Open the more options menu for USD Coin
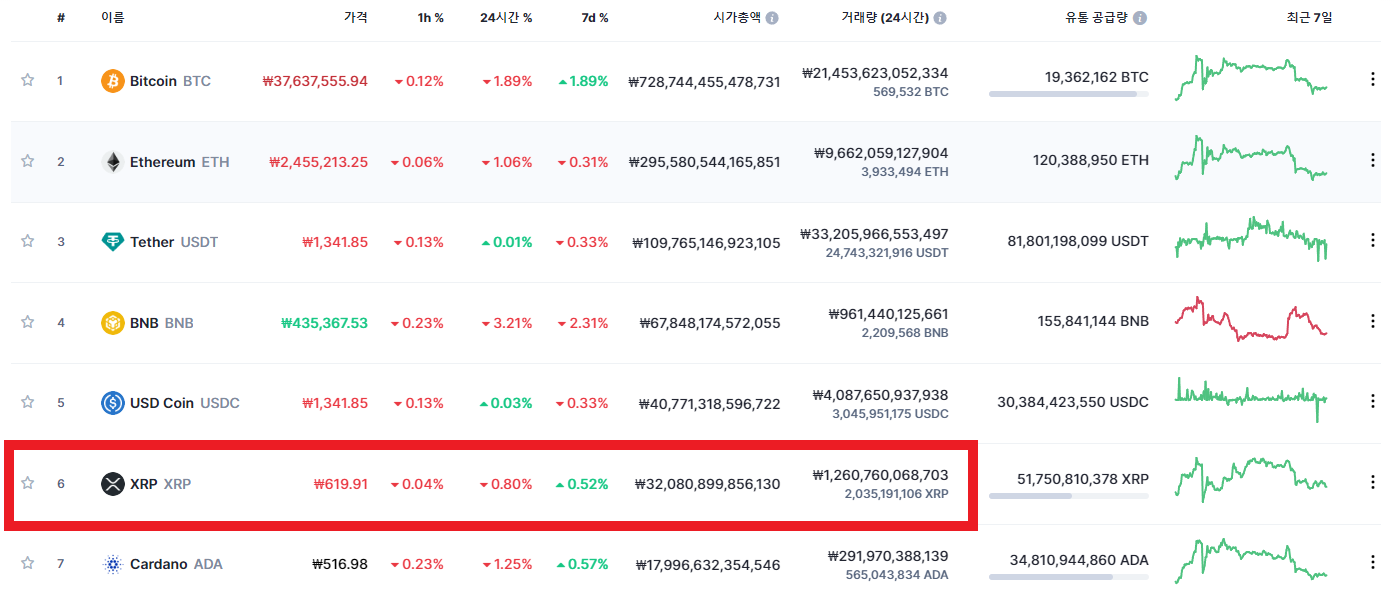This screenshot has width=1394, height=597. pos(1372,402)
